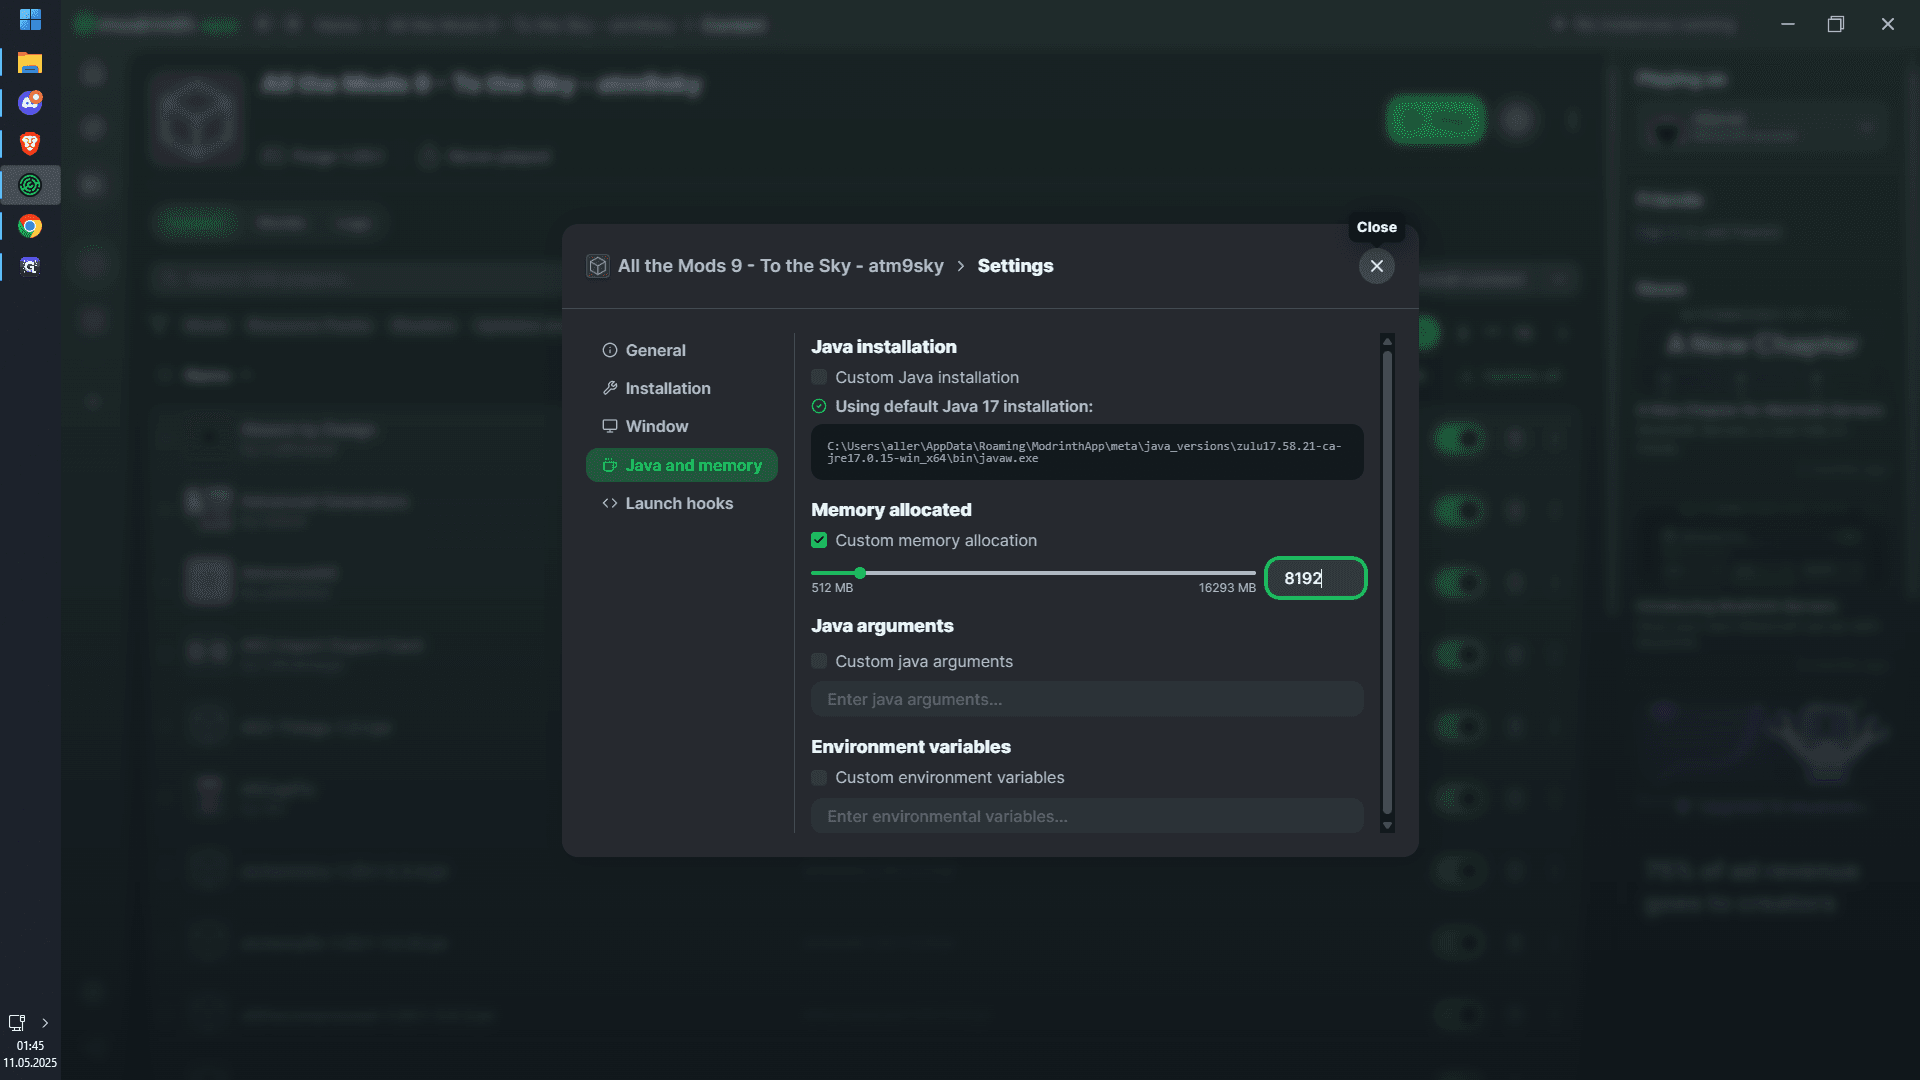This screenshot has height=1080, width=1920.
Task: Open Brave browser from the taskbar
Action: [30, 144]
